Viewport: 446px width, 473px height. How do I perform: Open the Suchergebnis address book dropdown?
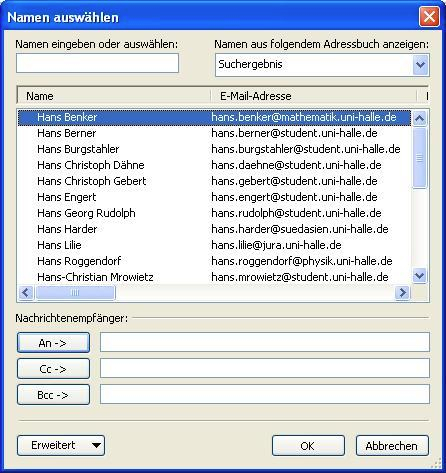[x=420, y=64]
